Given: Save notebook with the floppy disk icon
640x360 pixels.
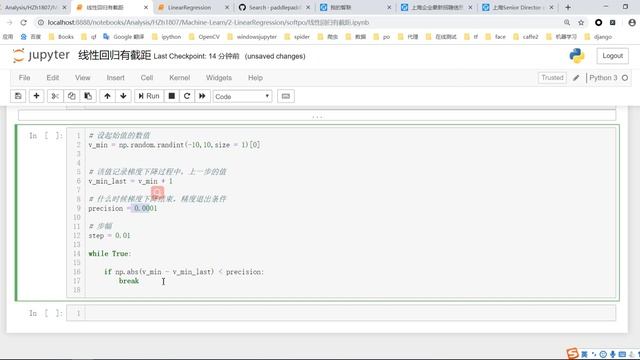Looking at the screenshot, I should [18, 96].
